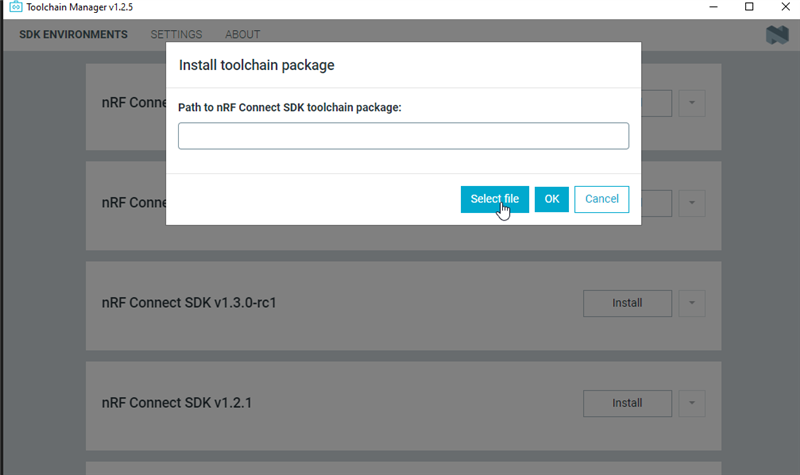Image resolution: width=800 pixels, height=475 pixels.
Task: Expand dropdown arrow for SDK v1.2.1
Action: [x=692, y=403]
